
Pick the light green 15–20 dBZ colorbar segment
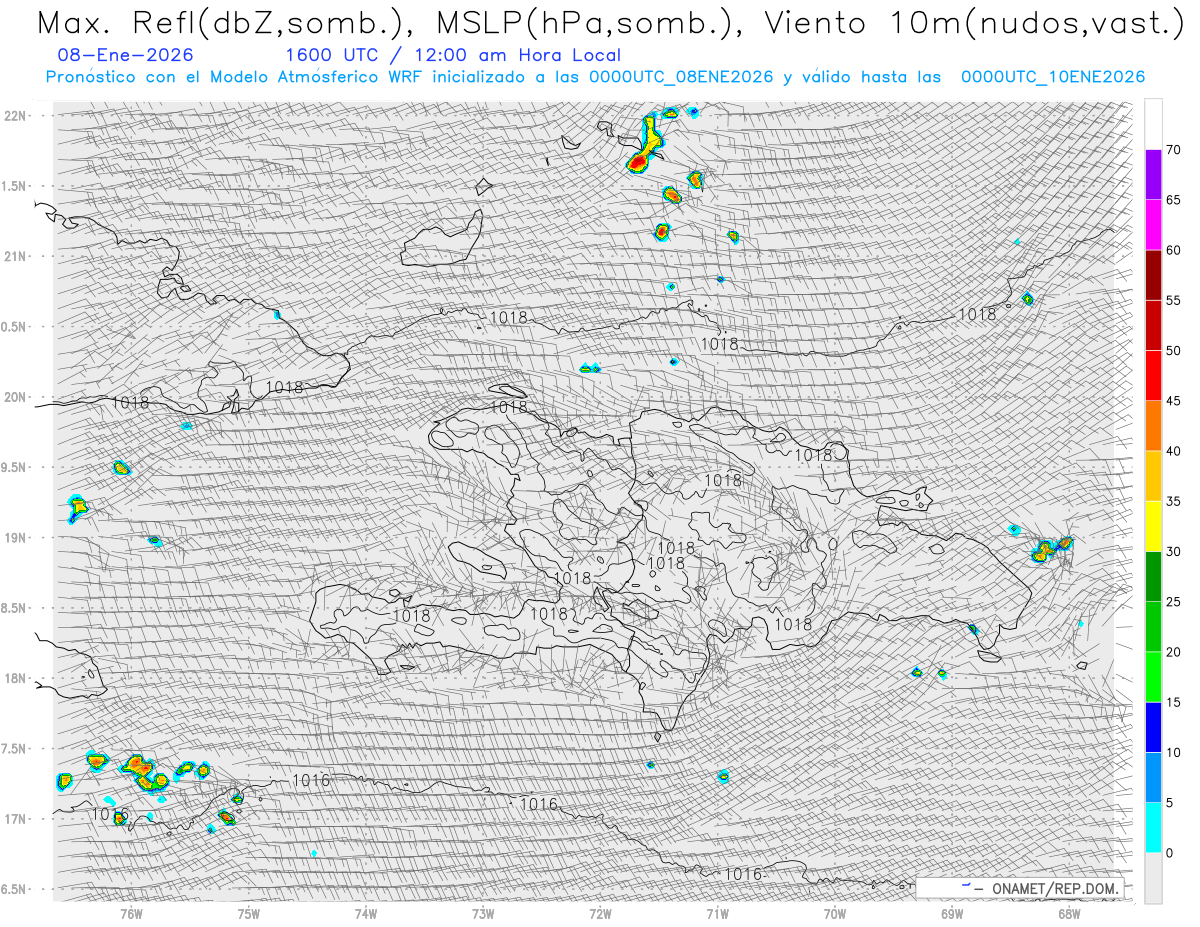pyautogui.click(x=1153, y=677)
